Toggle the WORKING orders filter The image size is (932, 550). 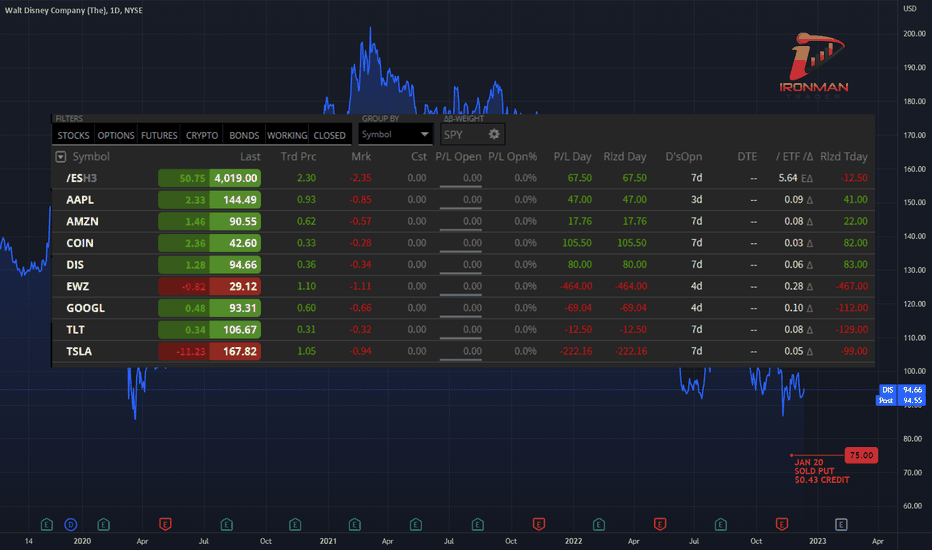point(287,136)
